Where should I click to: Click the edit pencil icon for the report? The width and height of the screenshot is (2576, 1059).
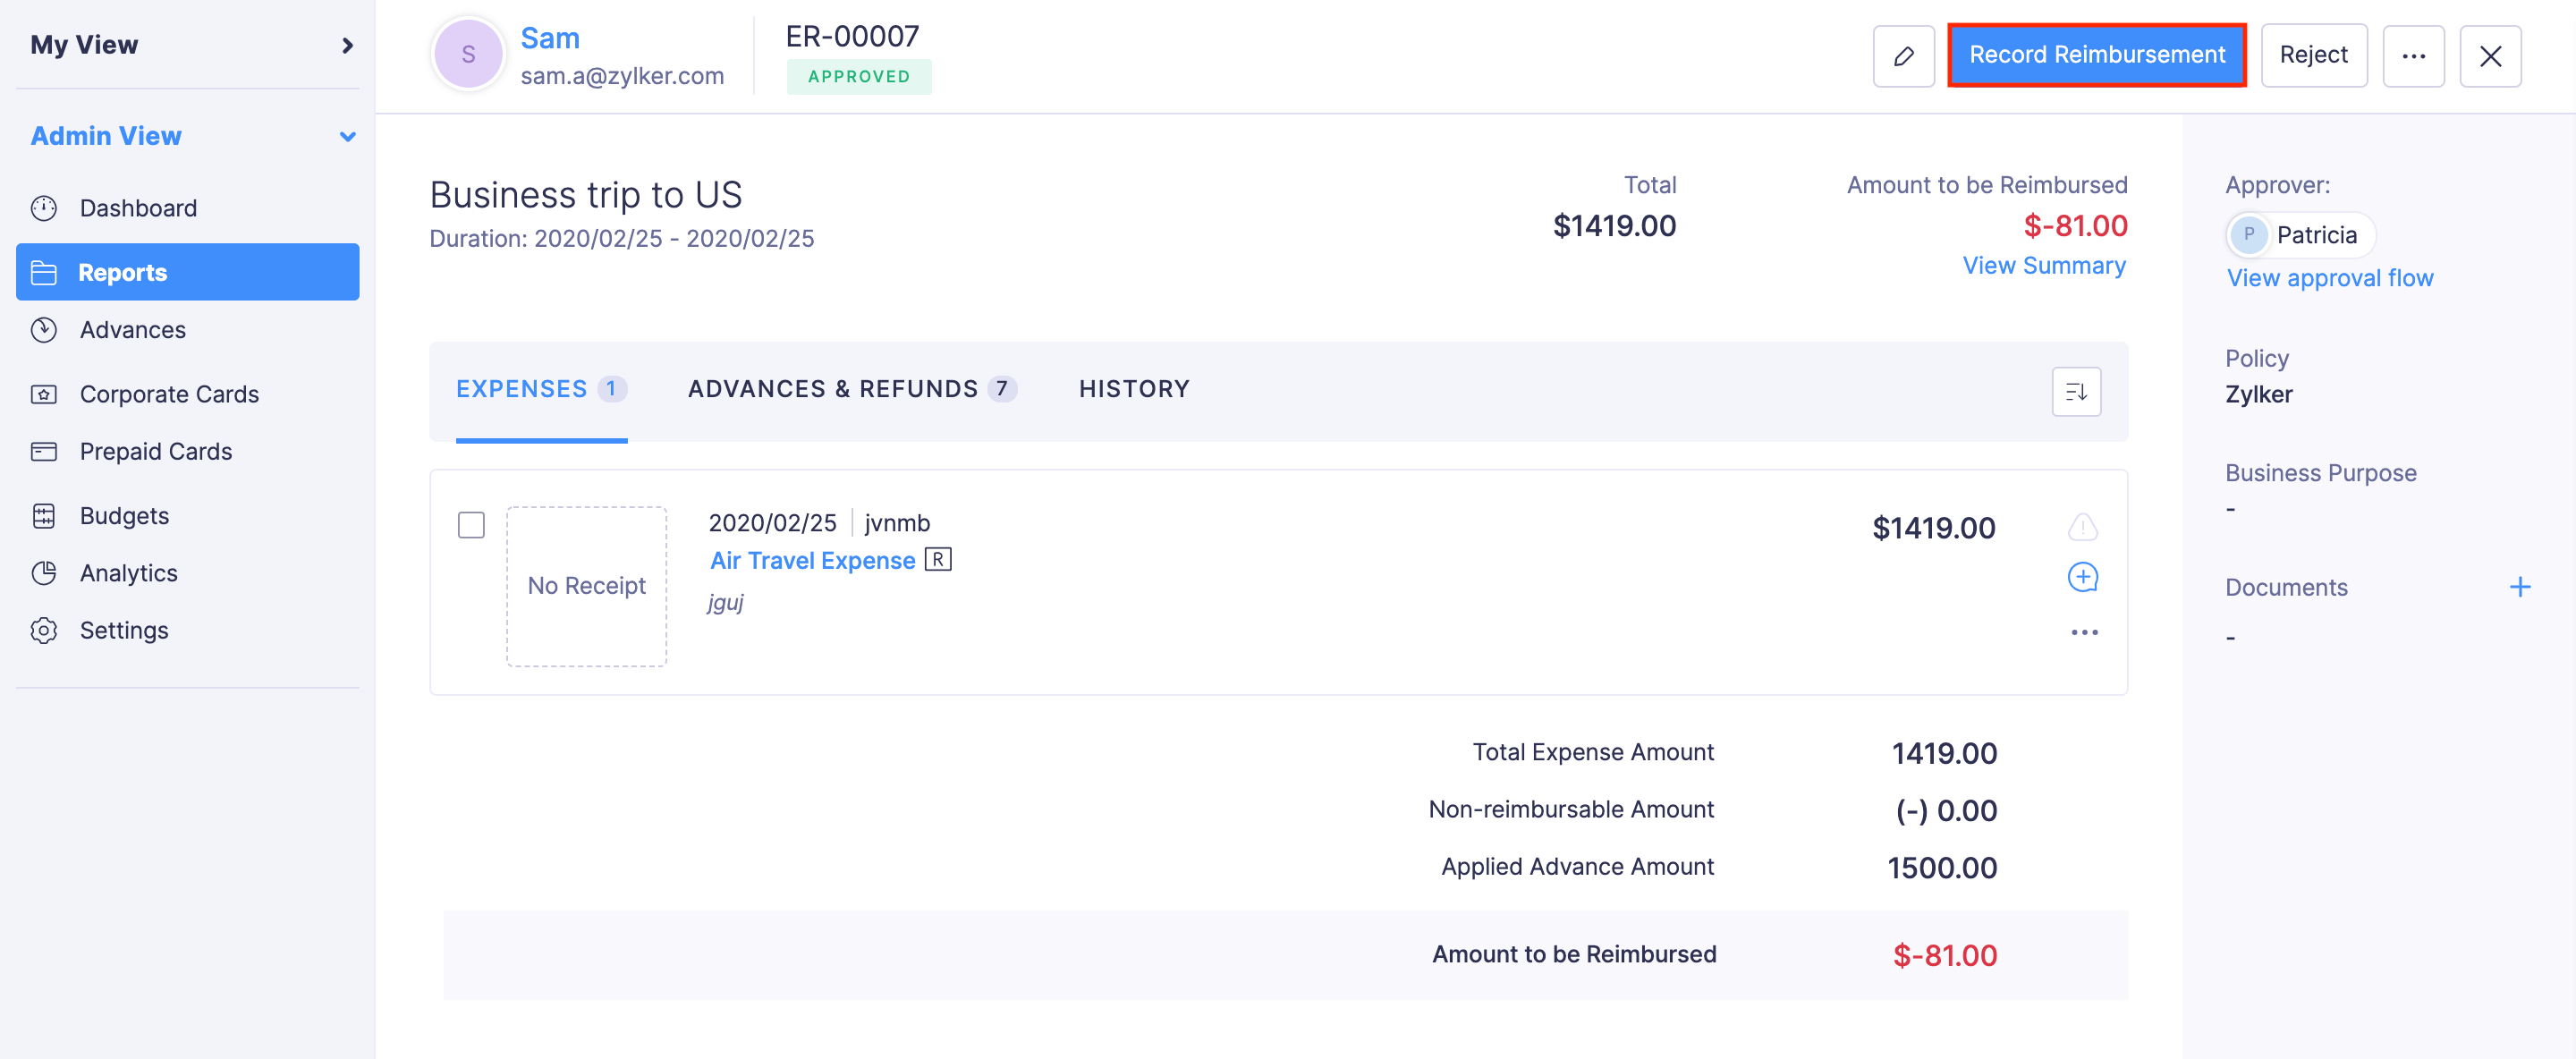pyautogui.click(x=1904, y=55)
